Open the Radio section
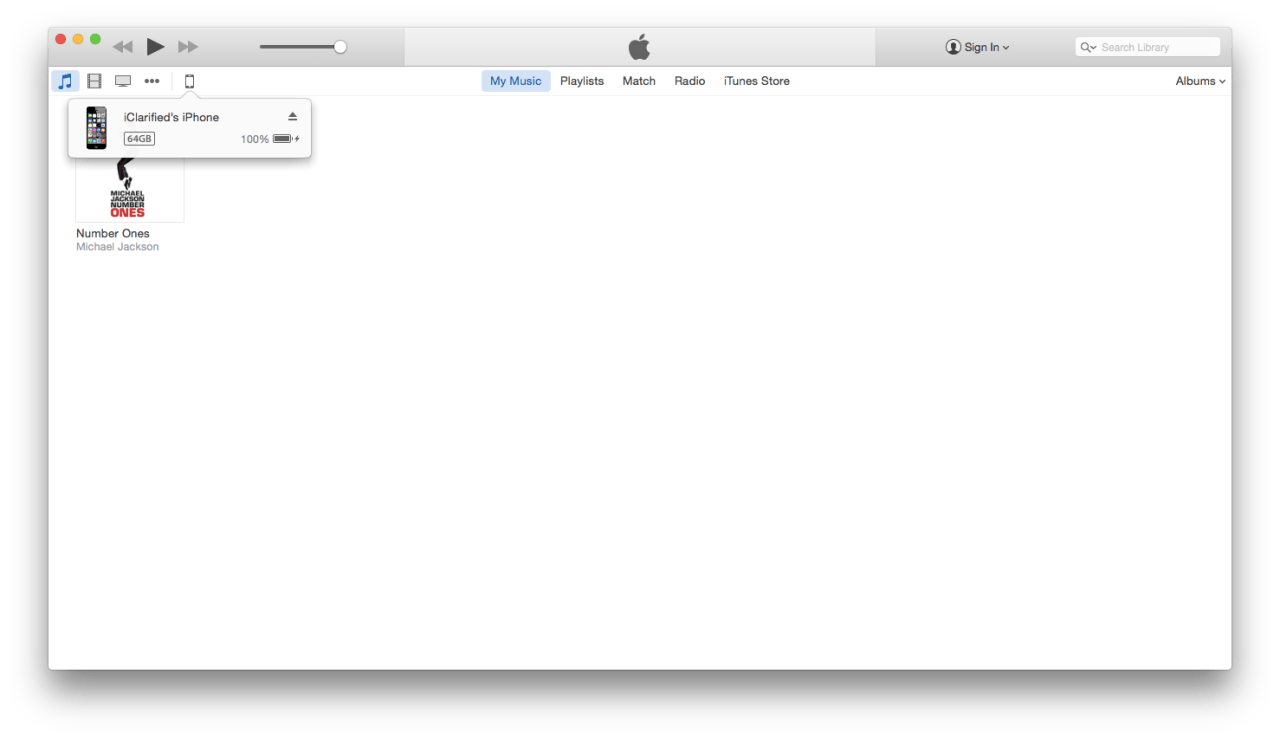The height and width of the screenshot is (739, 1280). 689,81
